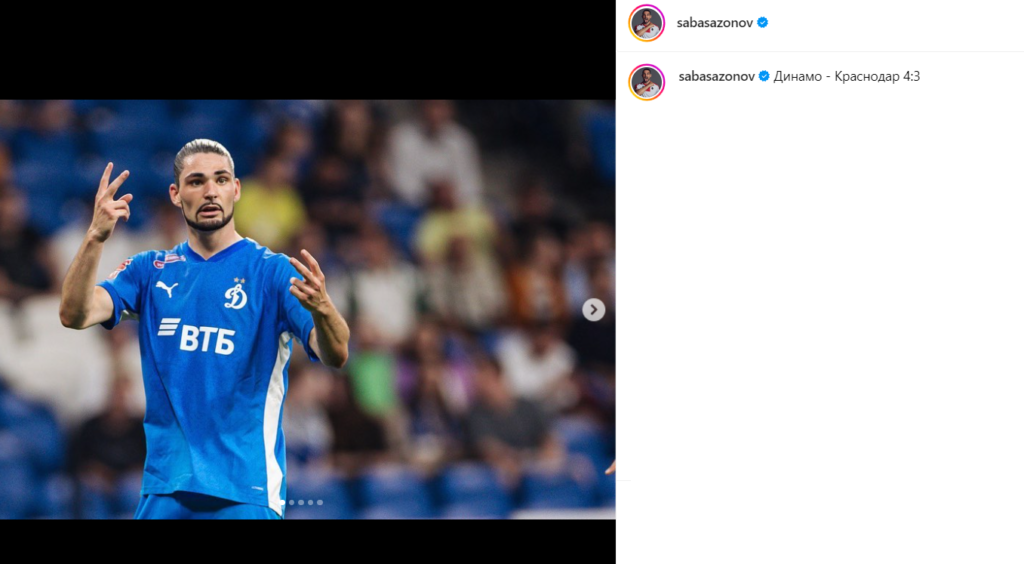The width and height of the screenshot is (1024, 564).
Task: Select the third carousel indicator dot
Action: 301,503
